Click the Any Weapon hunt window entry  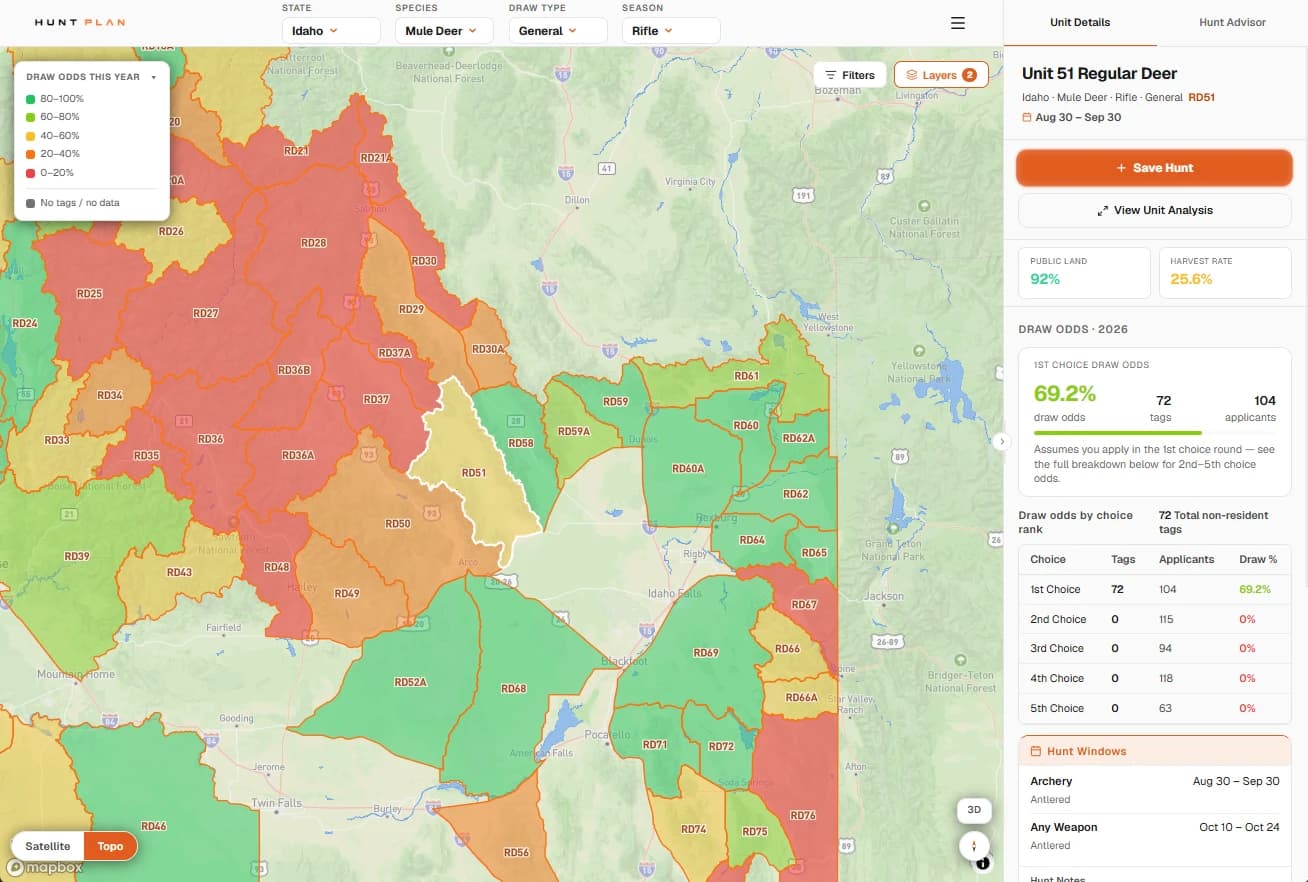(x=1155, y=835)
